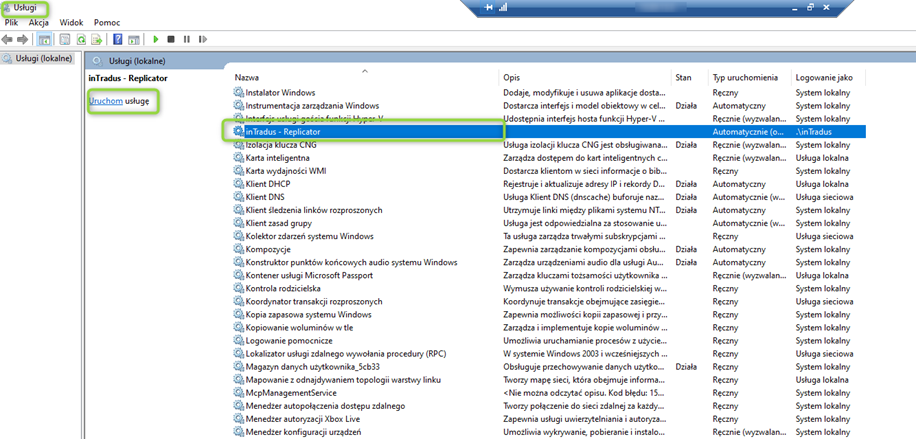Open the Plik menu

point(12,22)
